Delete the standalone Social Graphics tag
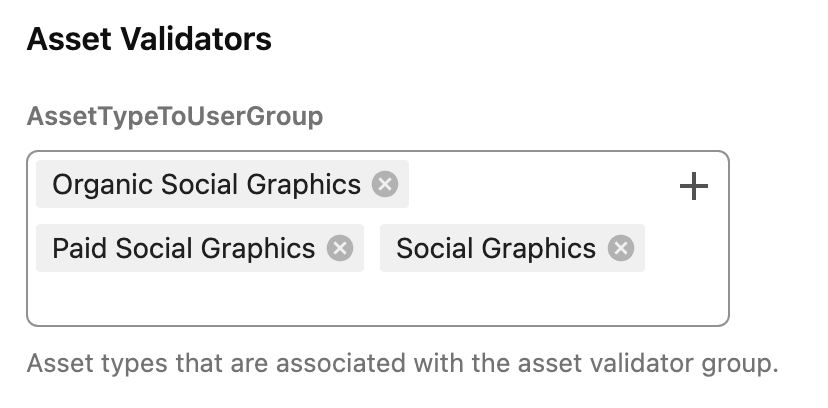The width and height of the screenshot is (828, 408). click(621, 249)
